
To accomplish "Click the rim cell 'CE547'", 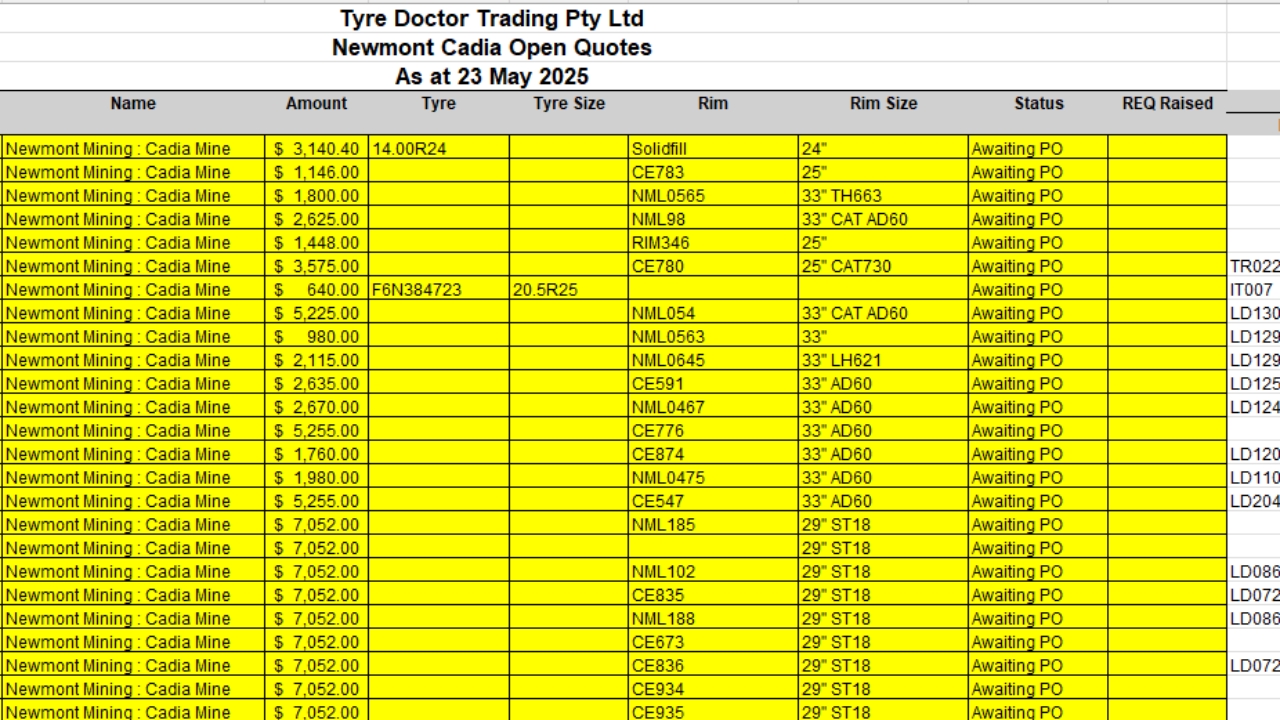I will tap(713, 501).
